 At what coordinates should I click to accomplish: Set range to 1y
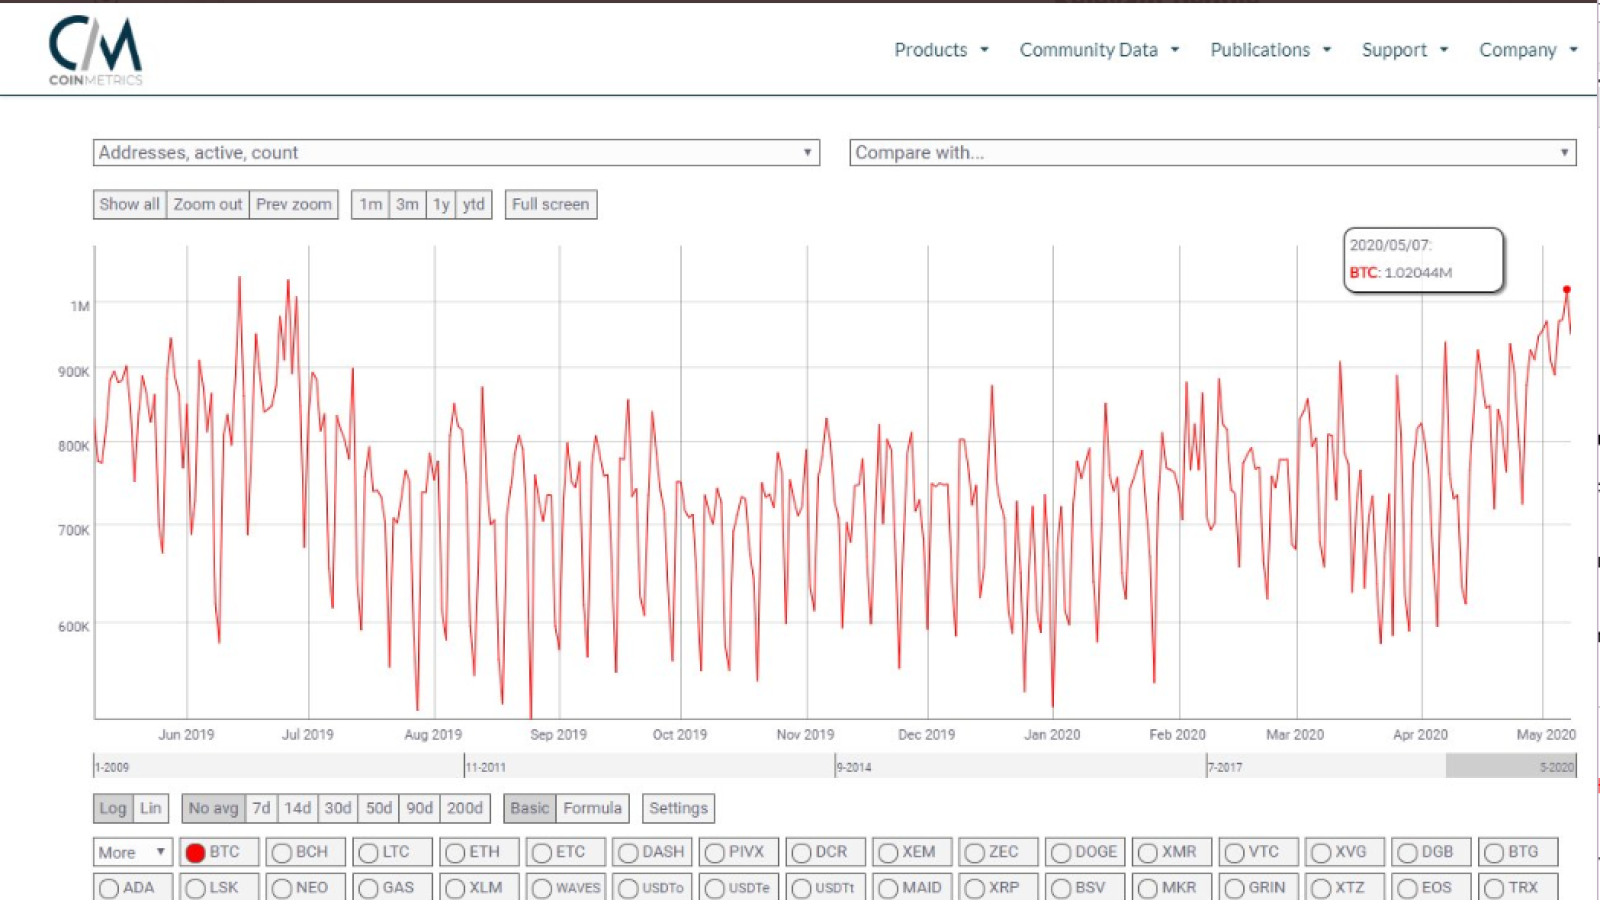(x=441, y=204)
